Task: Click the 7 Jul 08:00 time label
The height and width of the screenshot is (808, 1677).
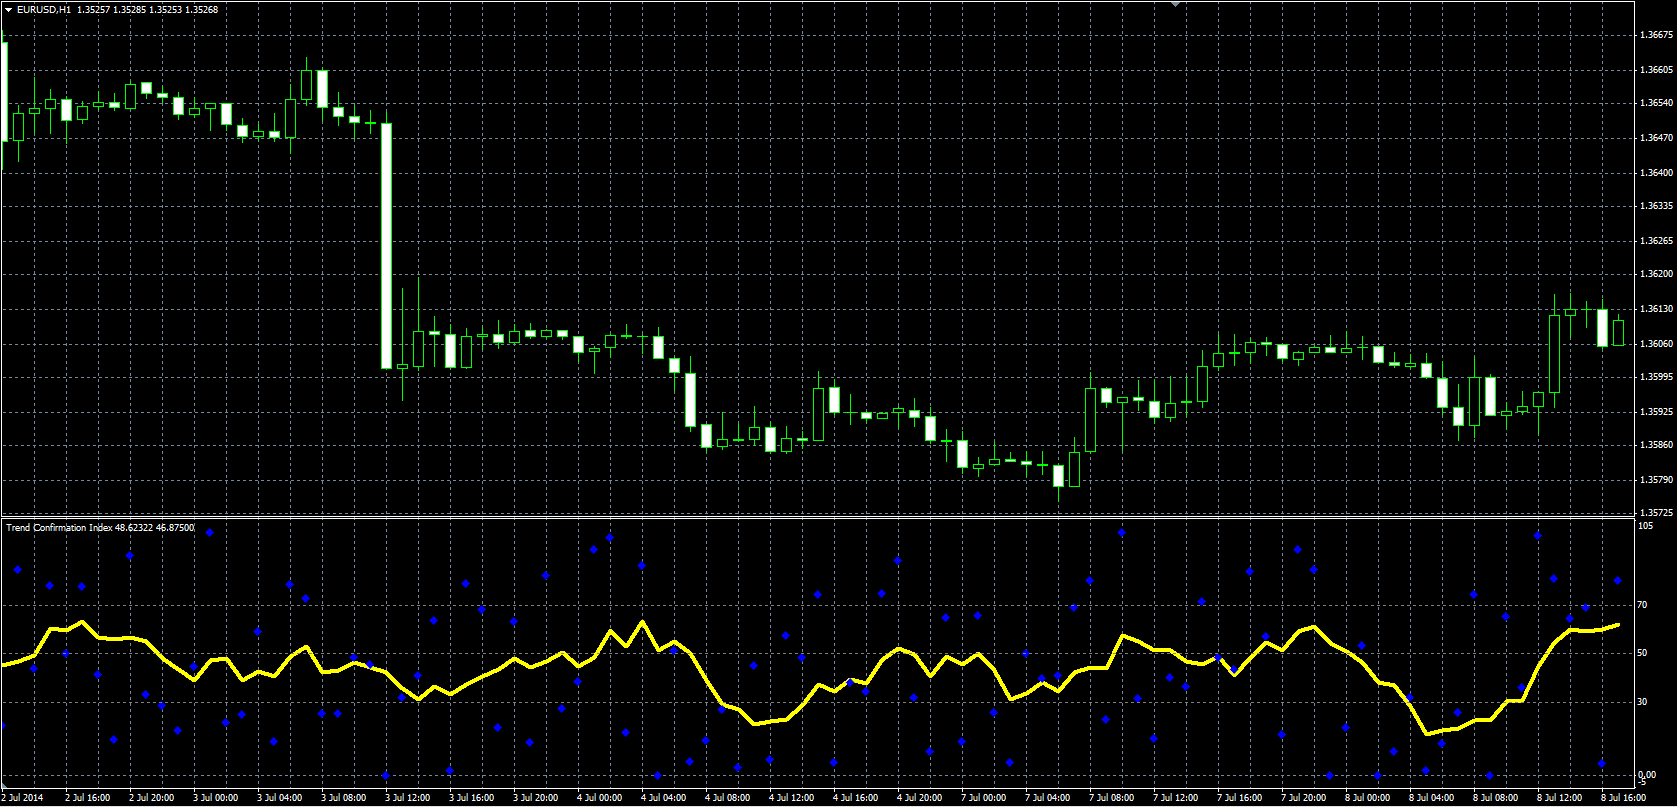Action: 1112,798
